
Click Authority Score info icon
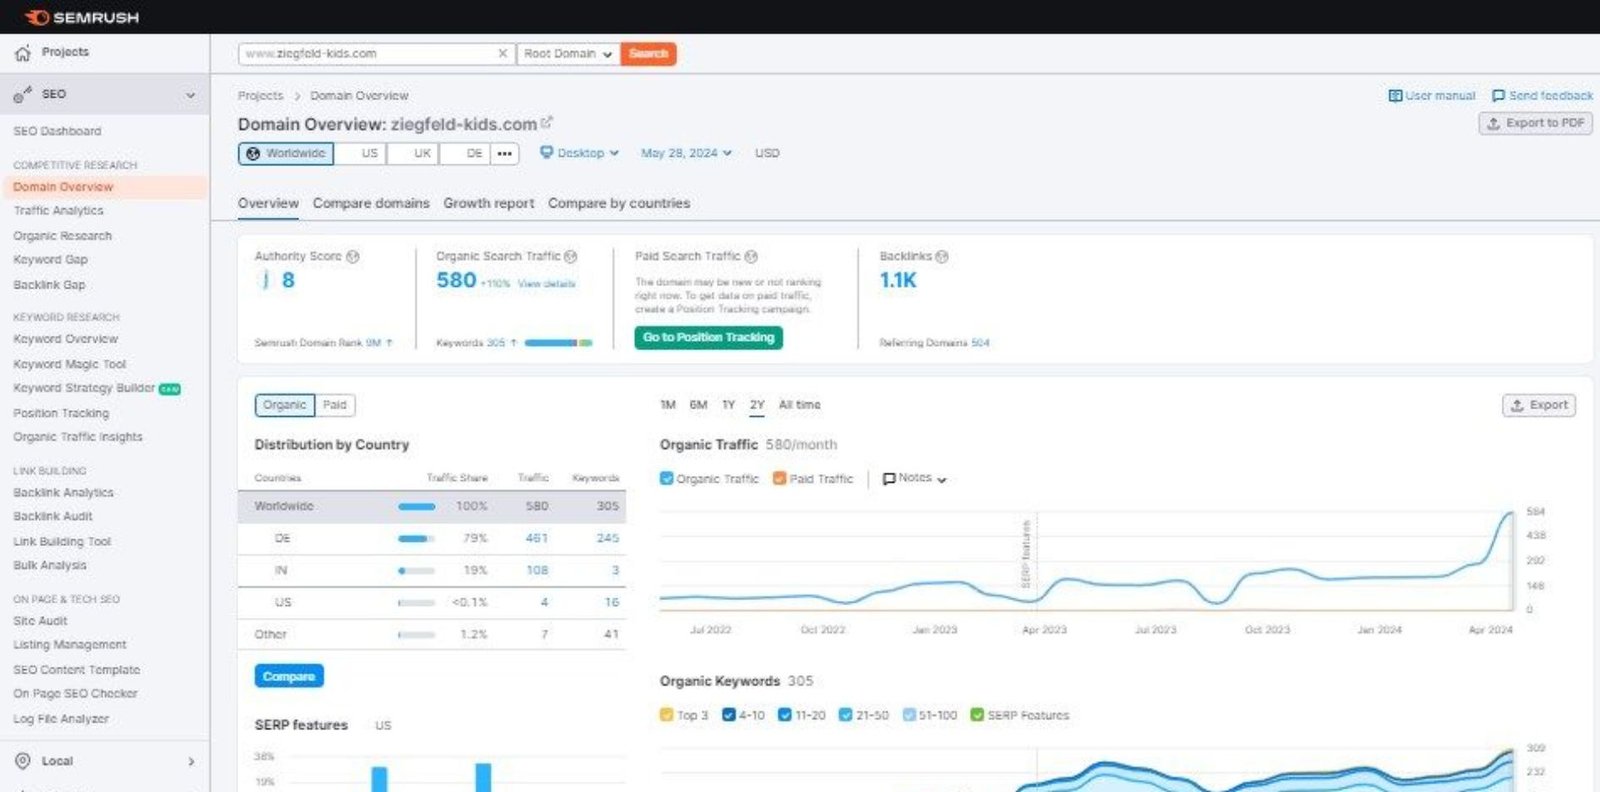coord(352,257)
